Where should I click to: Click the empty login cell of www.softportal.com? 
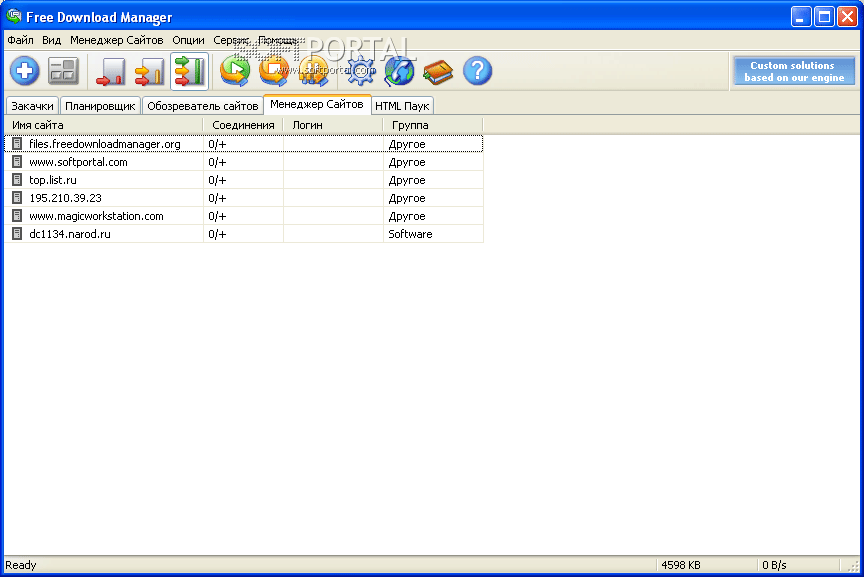tap(333, 162)
